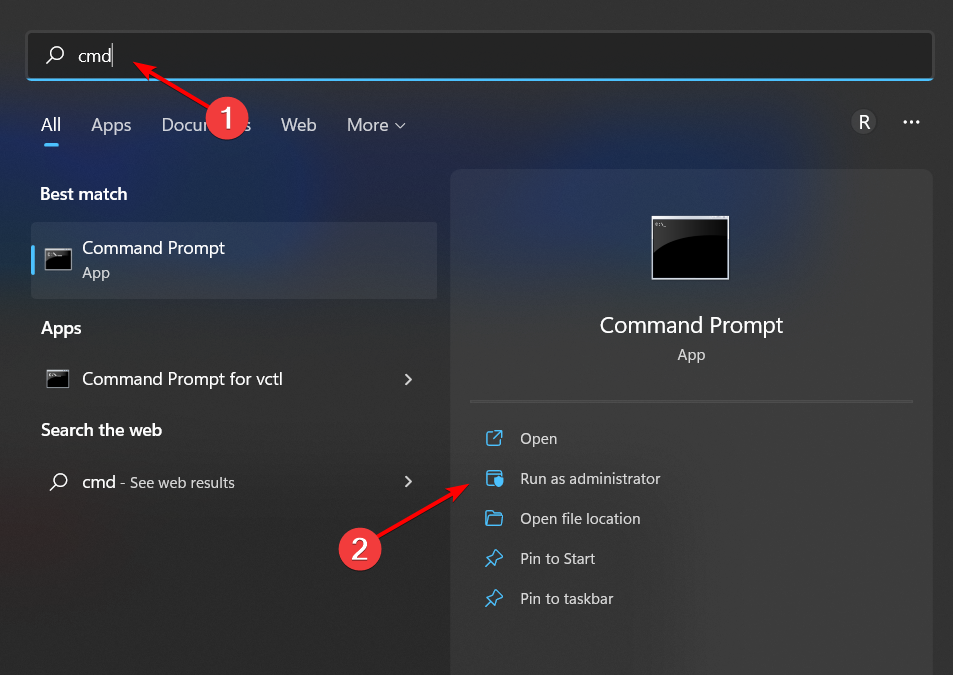The height and width of the screenshot is (675, 953).
Task: Expand the cmd web results chevron
Action: point(408,482)
